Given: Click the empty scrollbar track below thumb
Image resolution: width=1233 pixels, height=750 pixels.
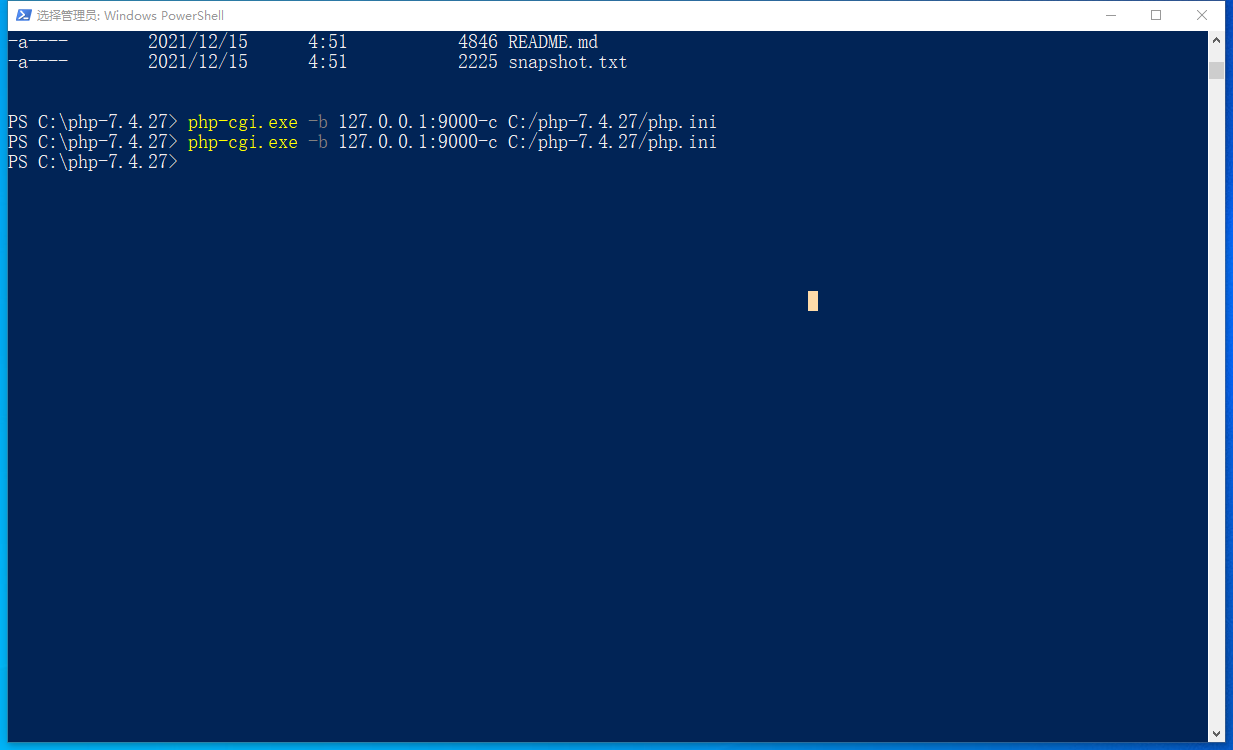Looking at the screenshot, I should [x=1216, y=400].
